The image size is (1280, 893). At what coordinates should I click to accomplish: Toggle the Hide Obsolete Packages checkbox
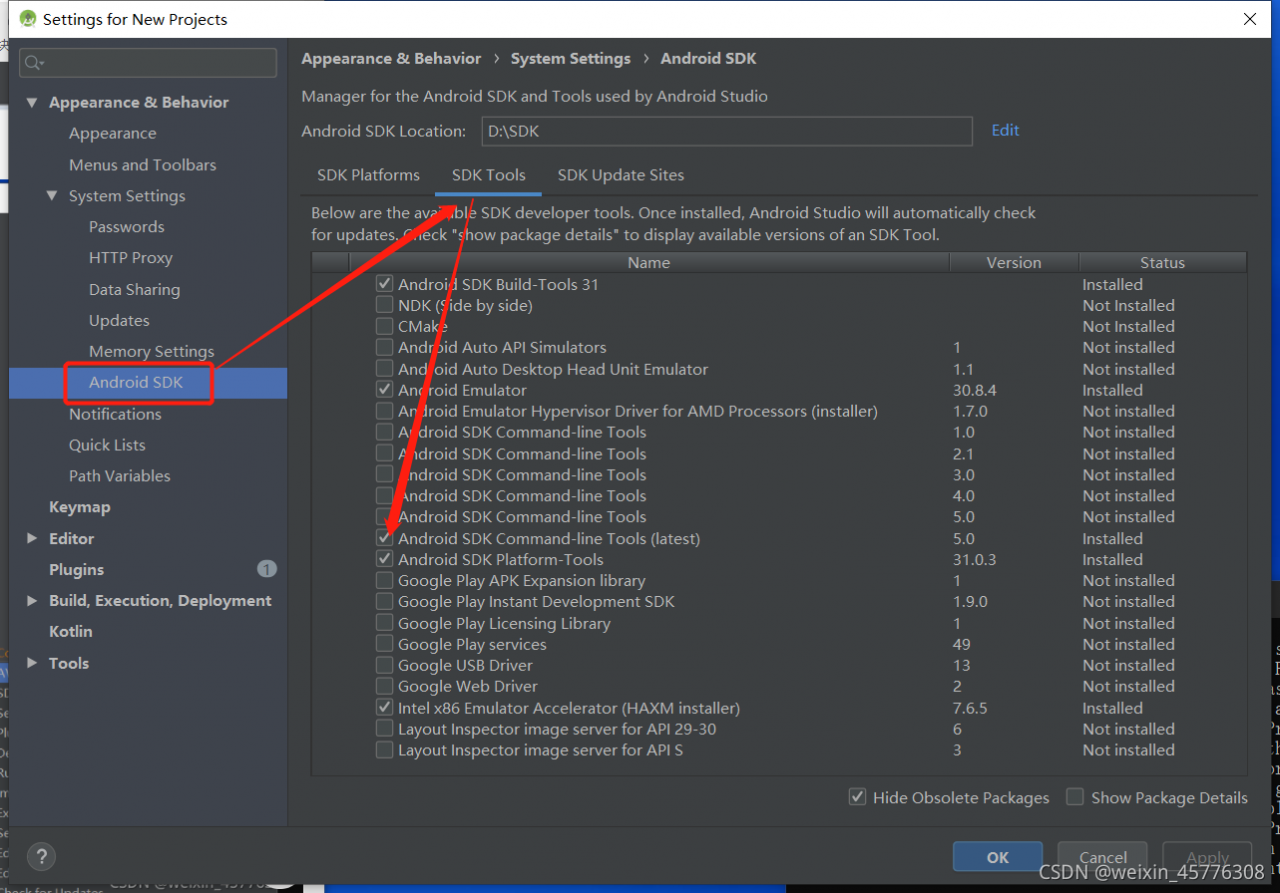(857, 797)
